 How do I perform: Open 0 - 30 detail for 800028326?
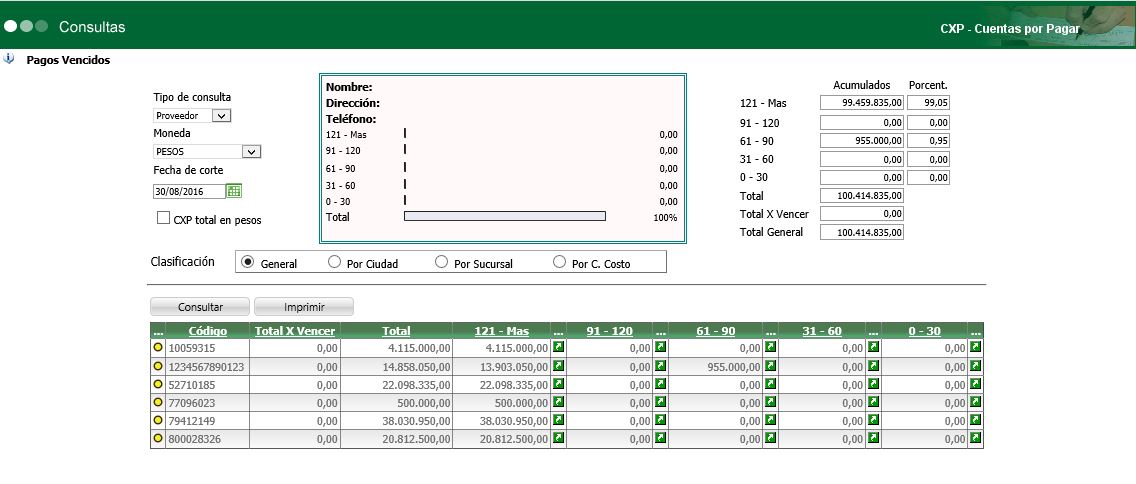click(x=976, y=438)
